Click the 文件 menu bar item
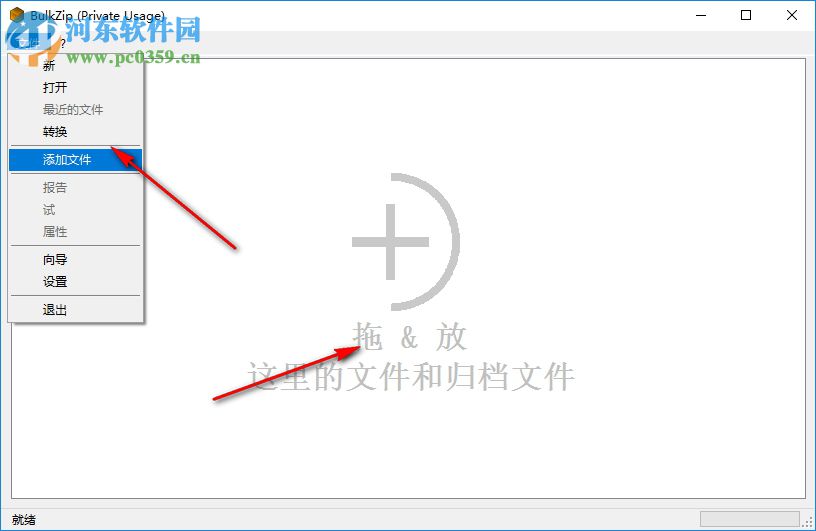Image resolution: width=816 pixels, height=531 pixels. coord(29,43)
